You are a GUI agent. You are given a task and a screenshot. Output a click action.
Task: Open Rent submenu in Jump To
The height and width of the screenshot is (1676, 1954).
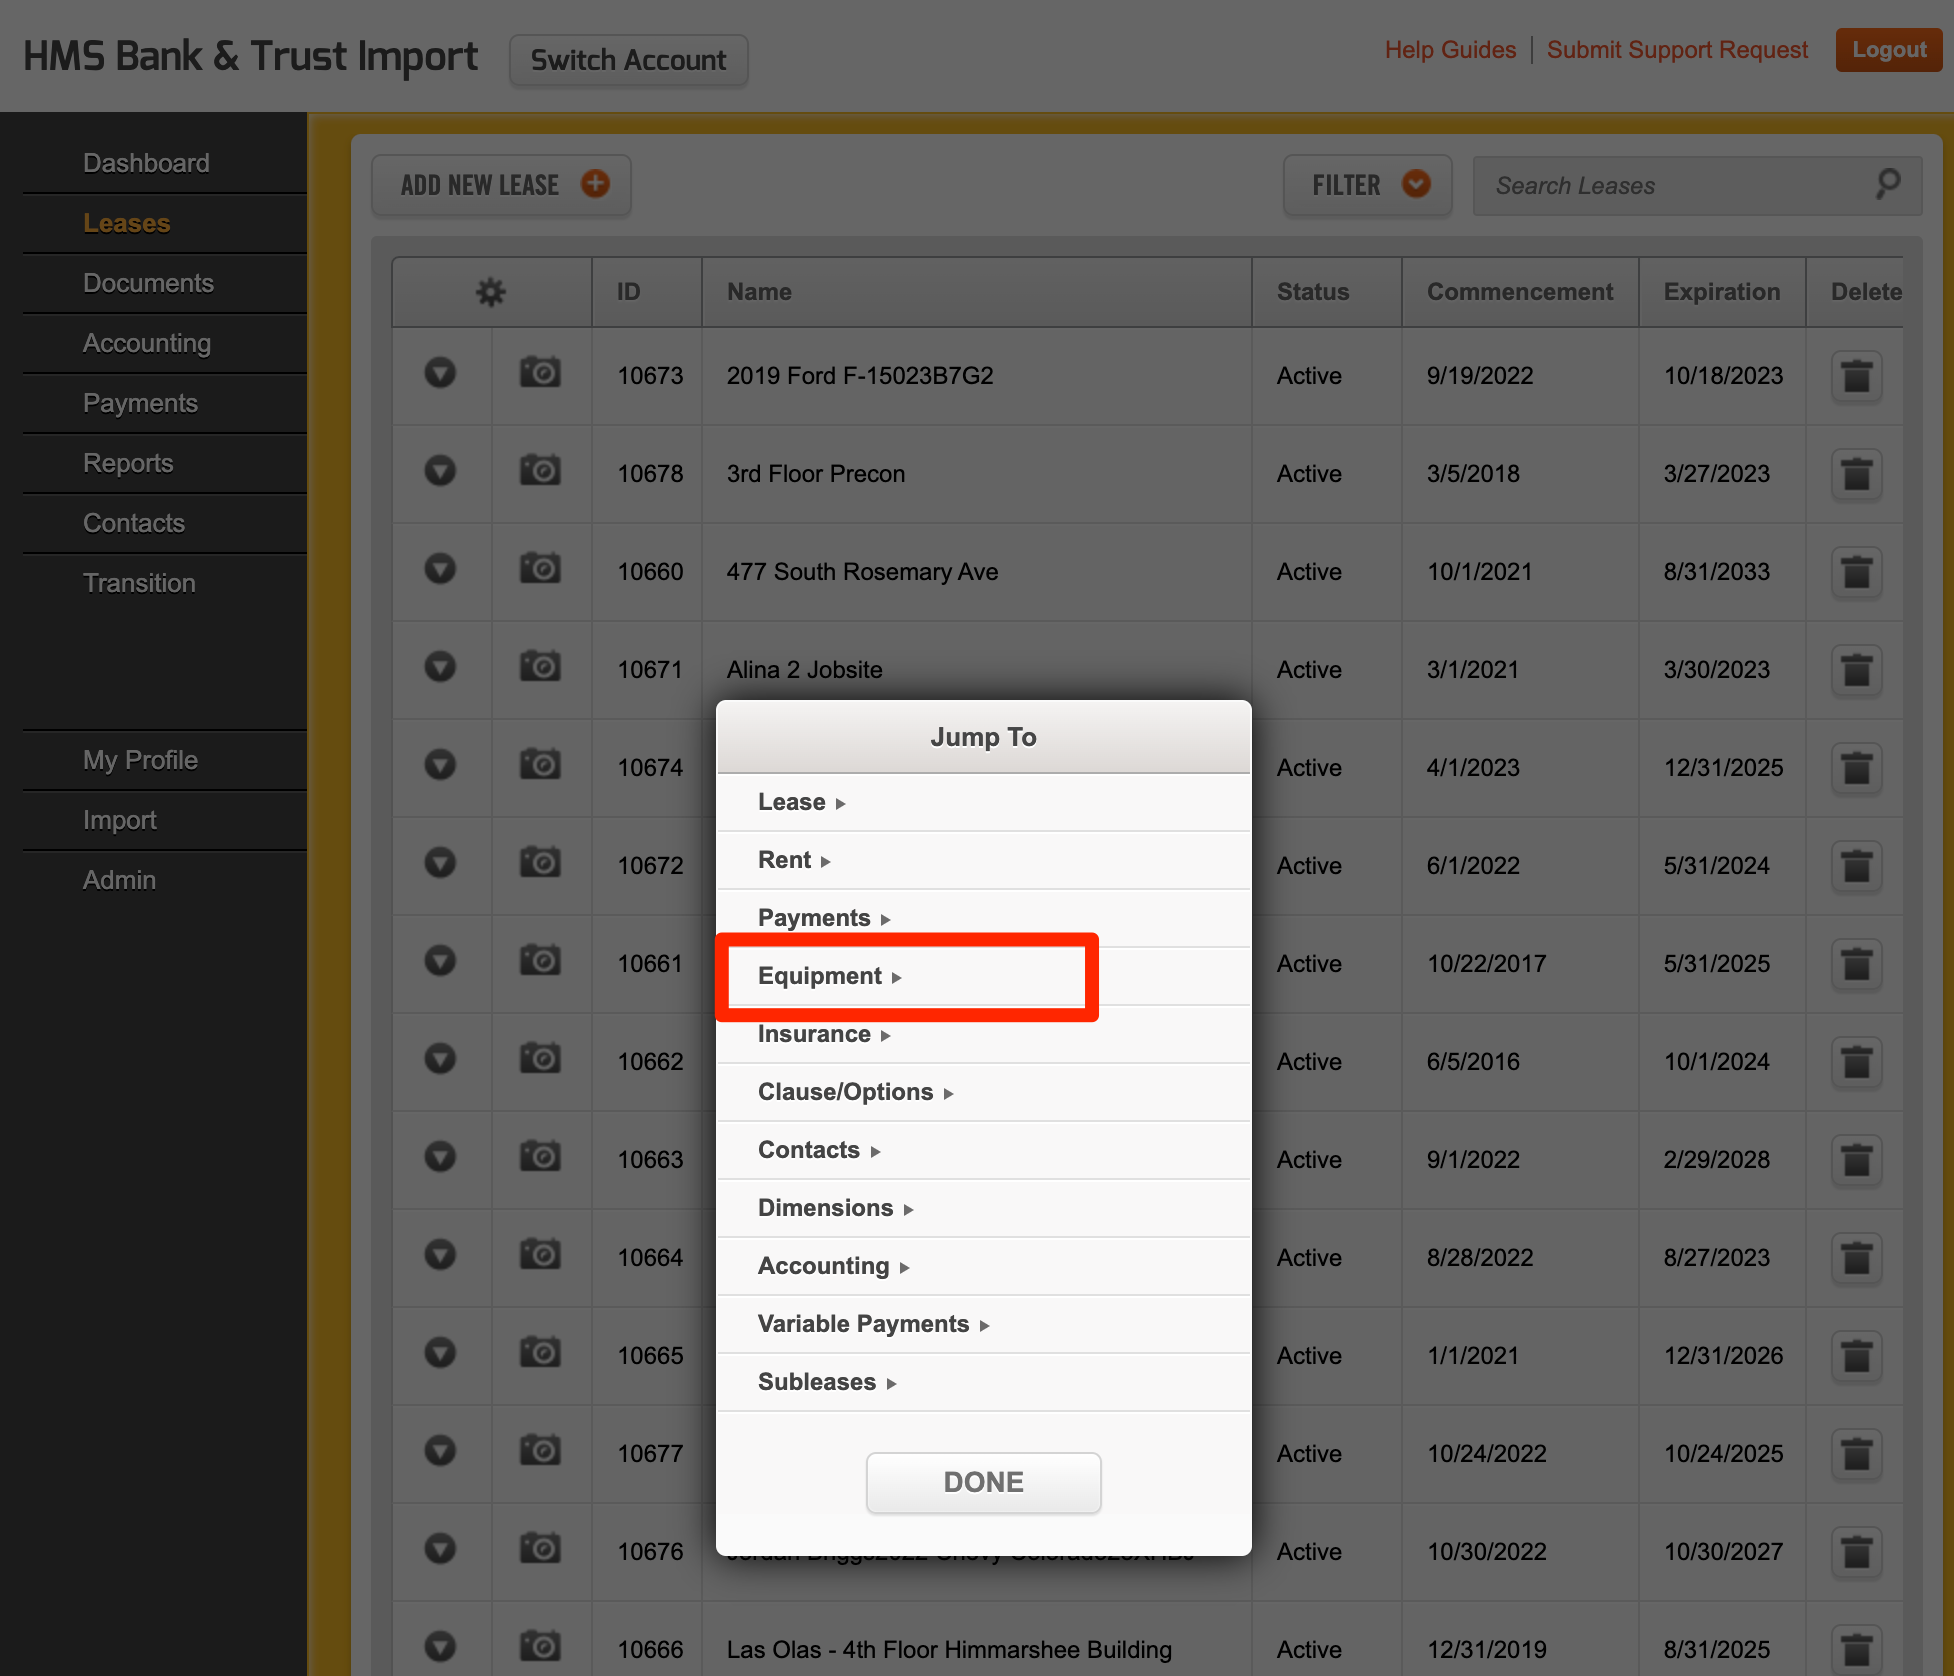coord(983,860)
